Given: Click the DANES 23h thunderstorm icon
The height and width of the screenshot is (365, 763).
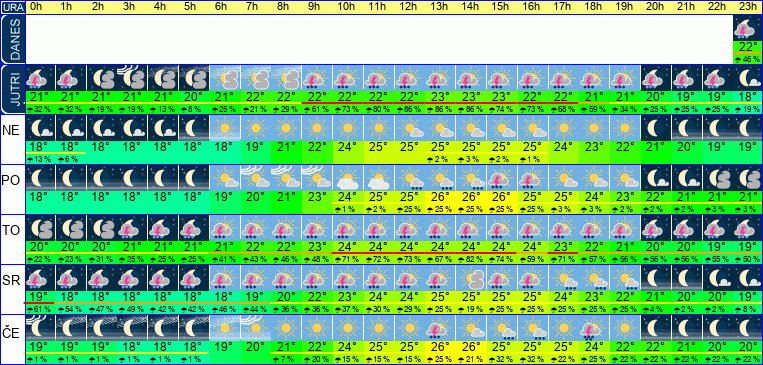Looking at the screenshot, I should (747, 28).
